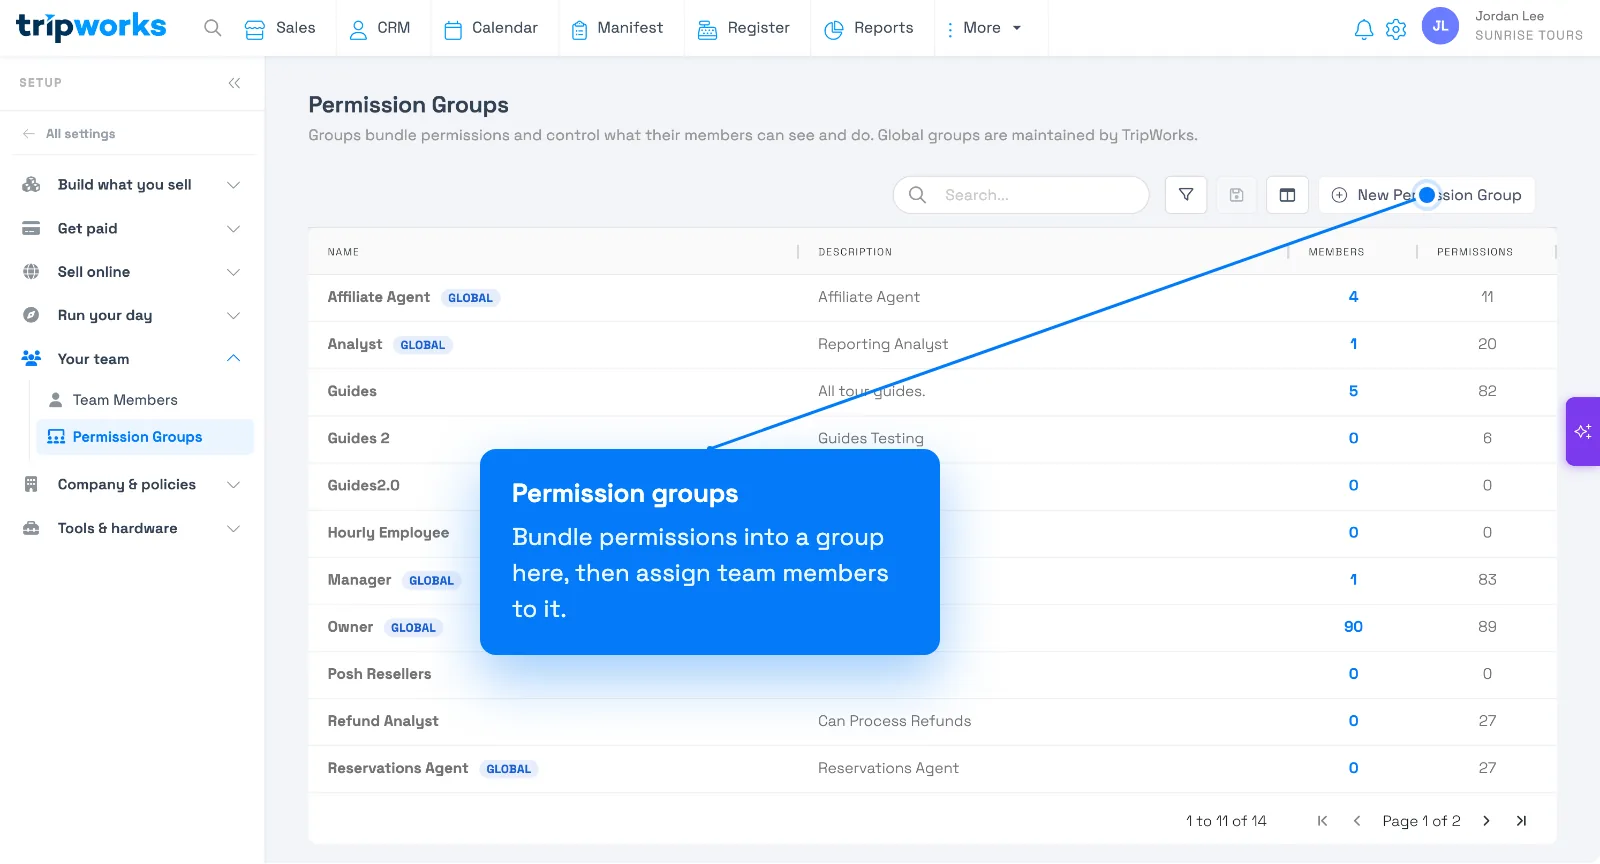This screenshot has height=864, width=1600.
Task: Expand Company & policies section
Action: point(233,484)
